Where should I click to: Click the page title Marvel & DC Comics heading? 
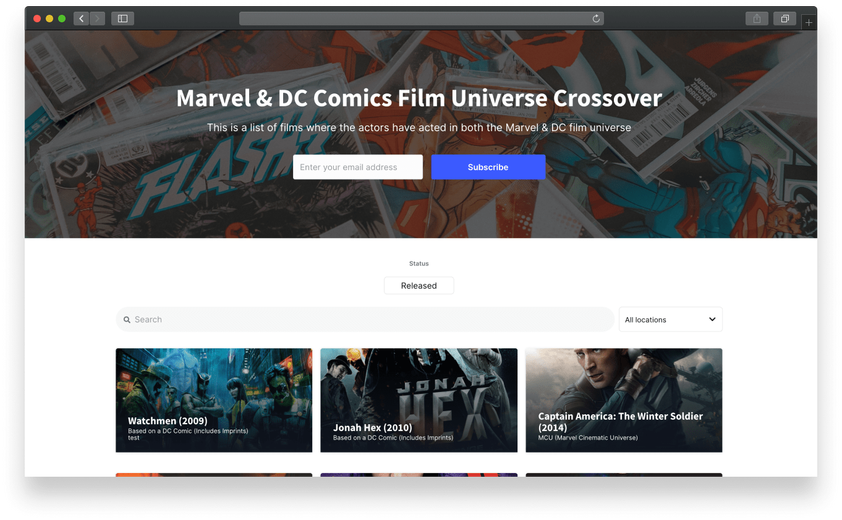419,98
